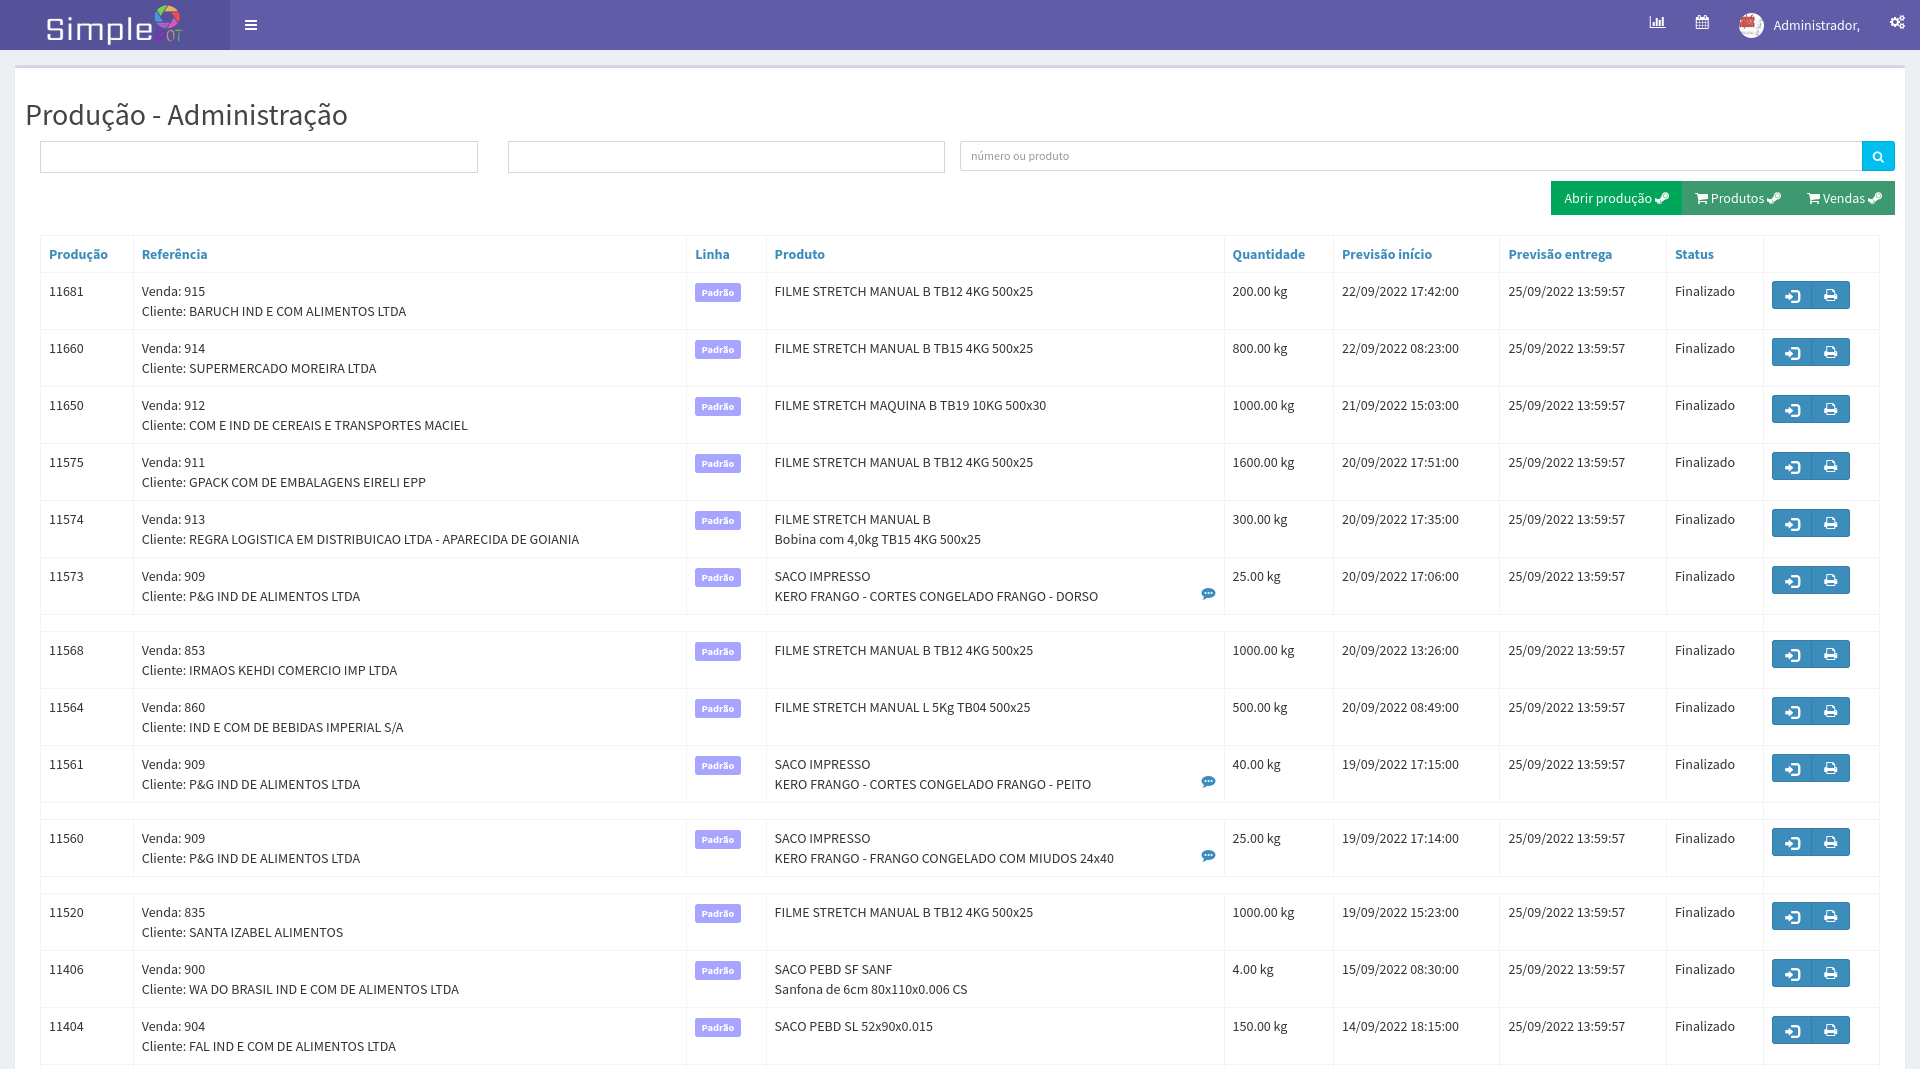Image resolution: width=1920 pixels, height=1069 pixels.
Task: Open the bar chart reports icon
Action: click(1657, 23)
